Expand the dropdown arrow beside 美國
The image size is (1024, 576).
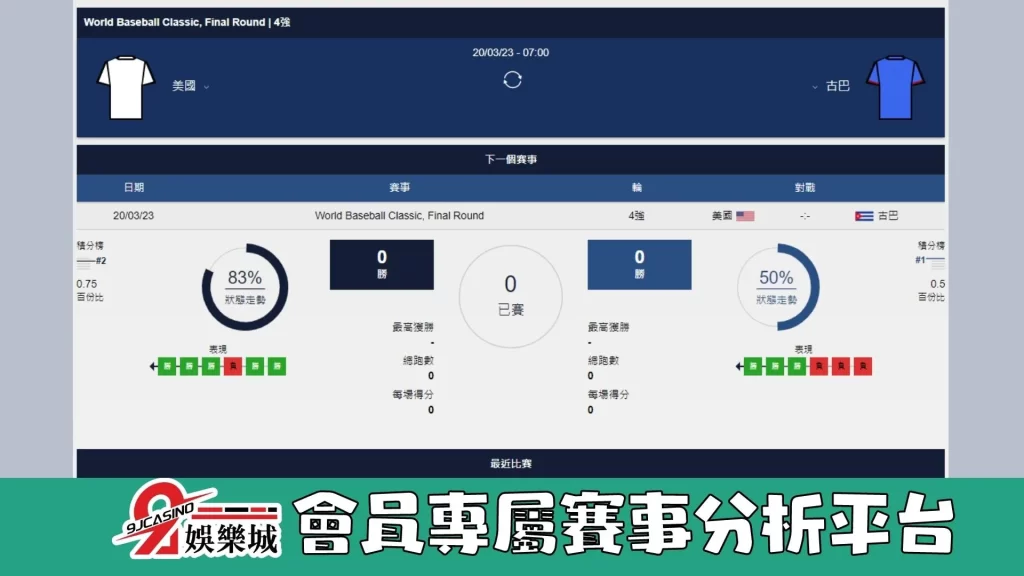click(x=207, y=88)
